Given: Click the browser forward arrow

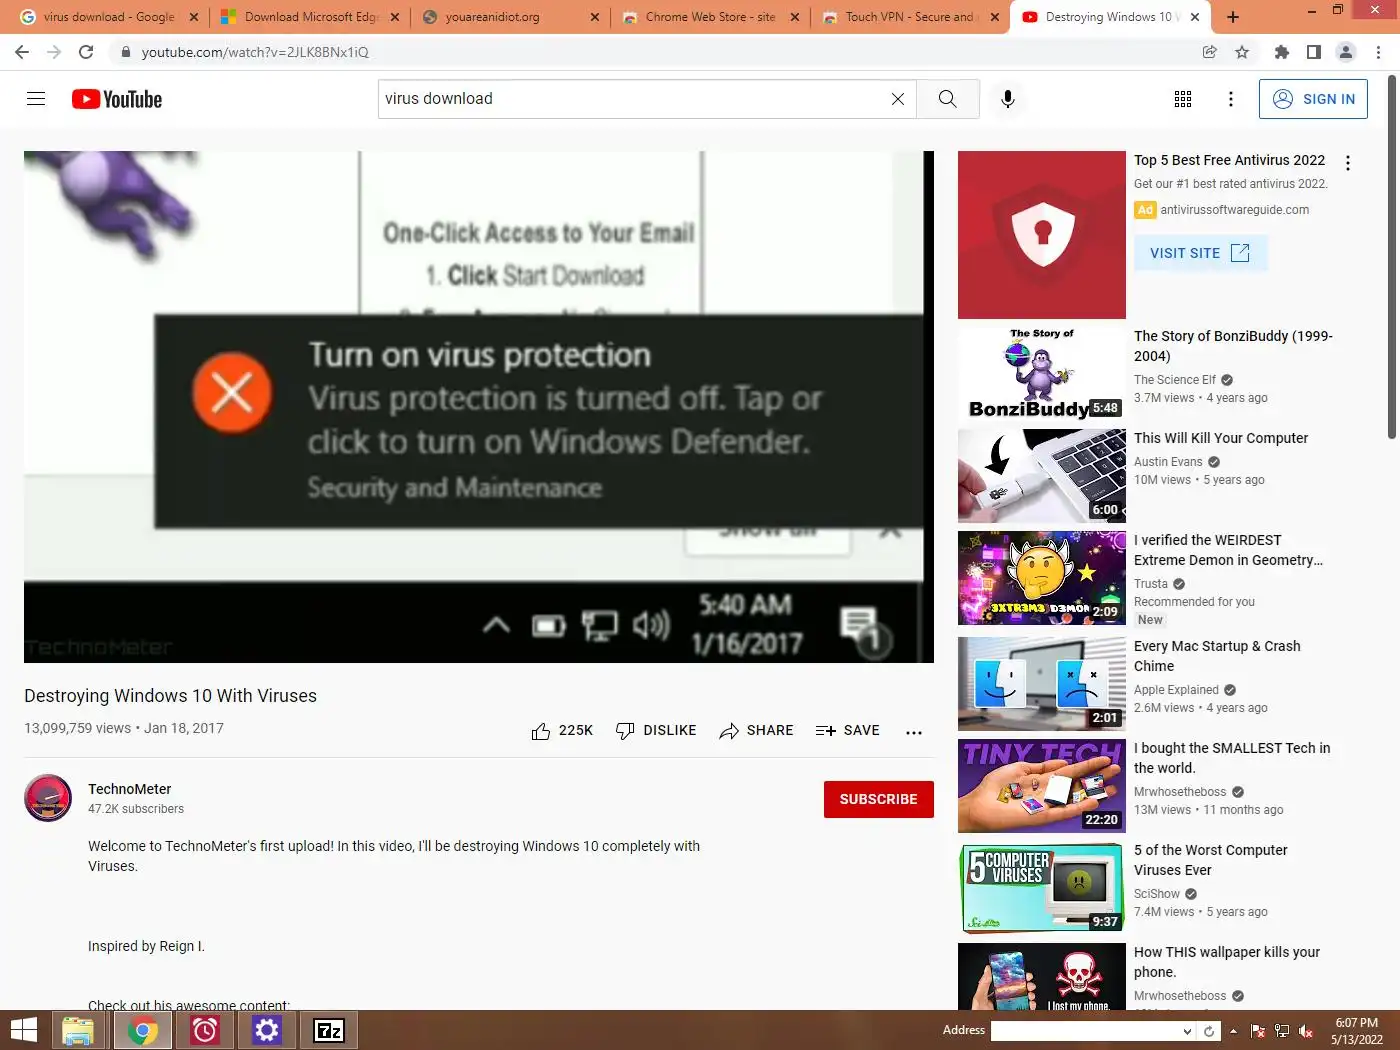Looking at the screenshot, I should pos(54,52).
